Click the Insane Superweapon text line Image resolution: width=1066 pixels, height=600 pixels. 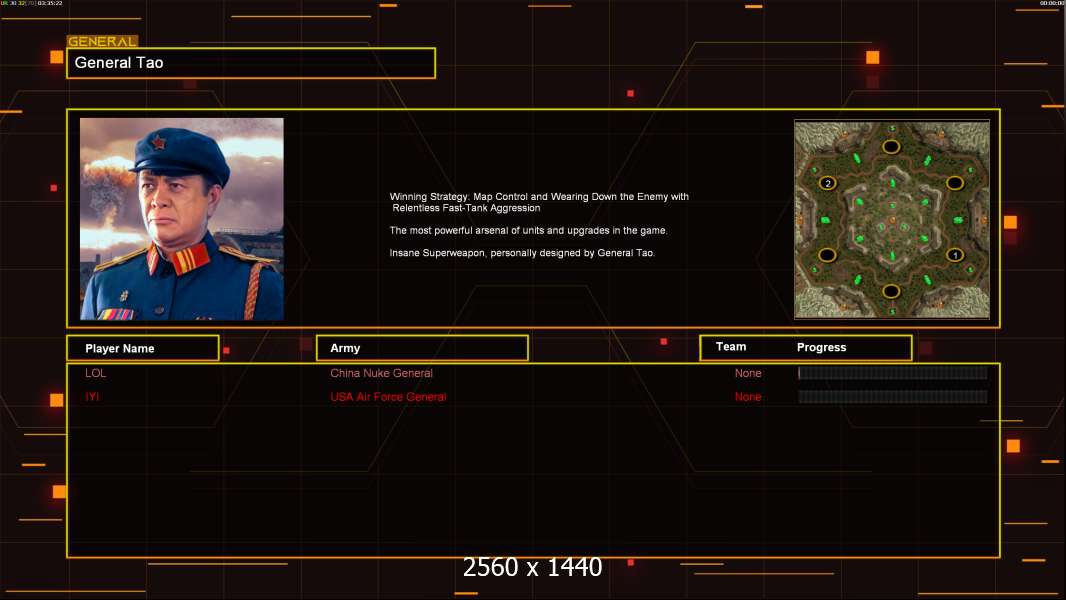(522, 253)
